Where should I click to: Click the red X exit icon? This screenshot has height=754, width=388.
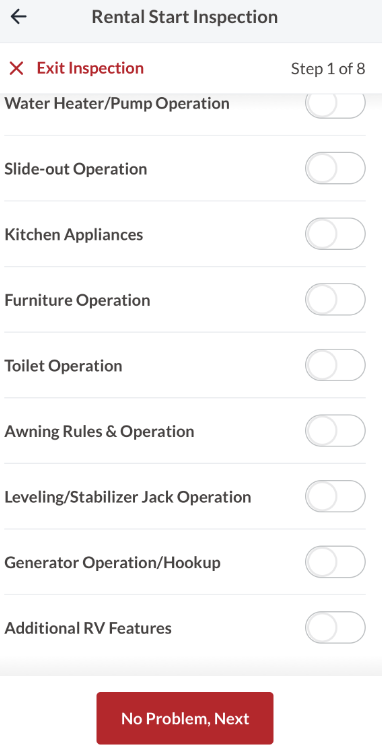tap(16, 69)
